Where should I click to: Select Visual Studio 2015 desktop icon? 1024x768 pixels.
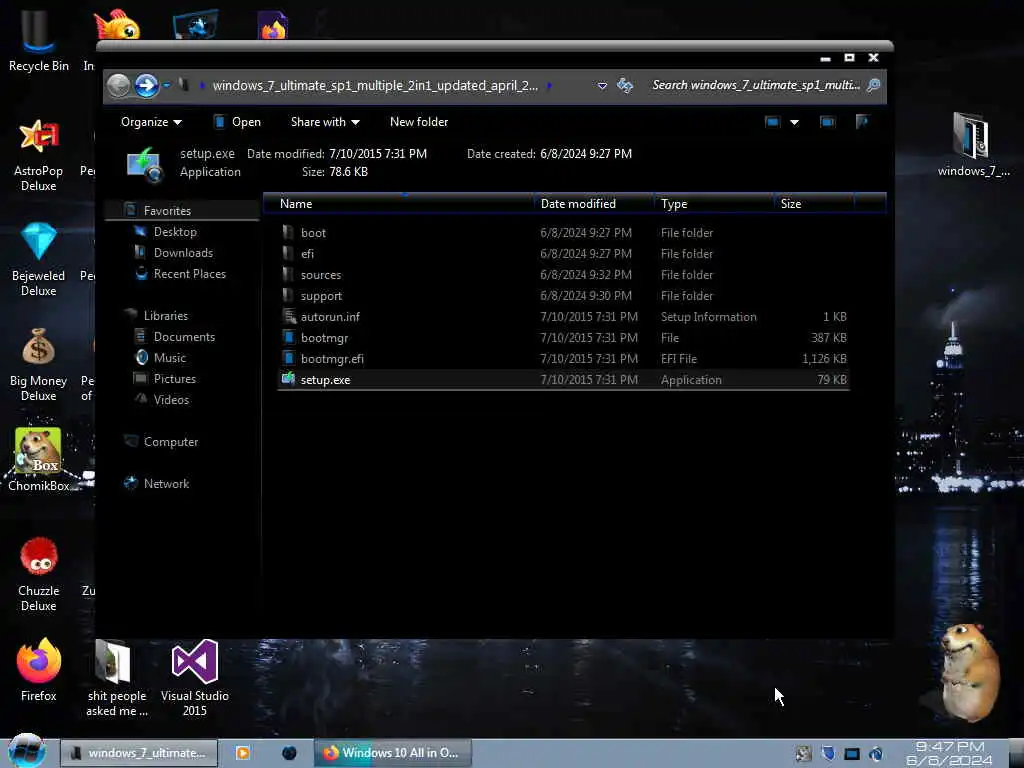(x=195, y=678)
